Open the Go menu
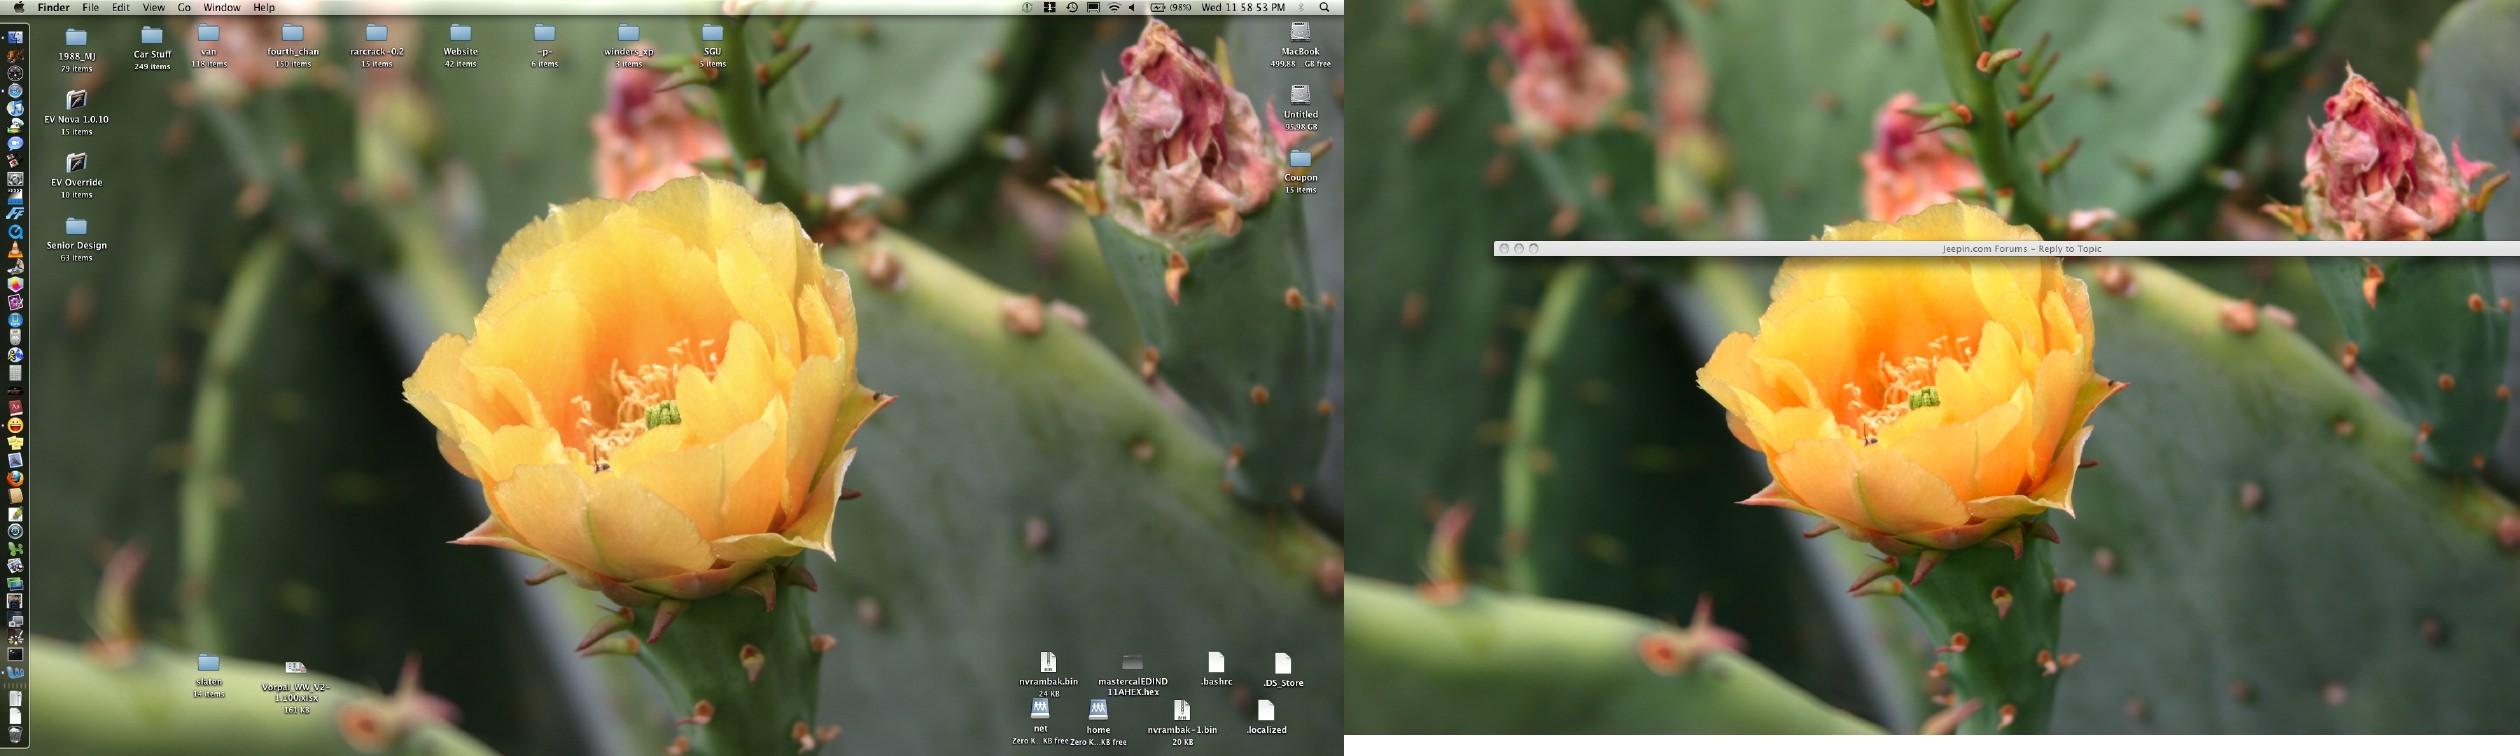The height and width of the screenshot is (756, 2520). tap(184, 7)
